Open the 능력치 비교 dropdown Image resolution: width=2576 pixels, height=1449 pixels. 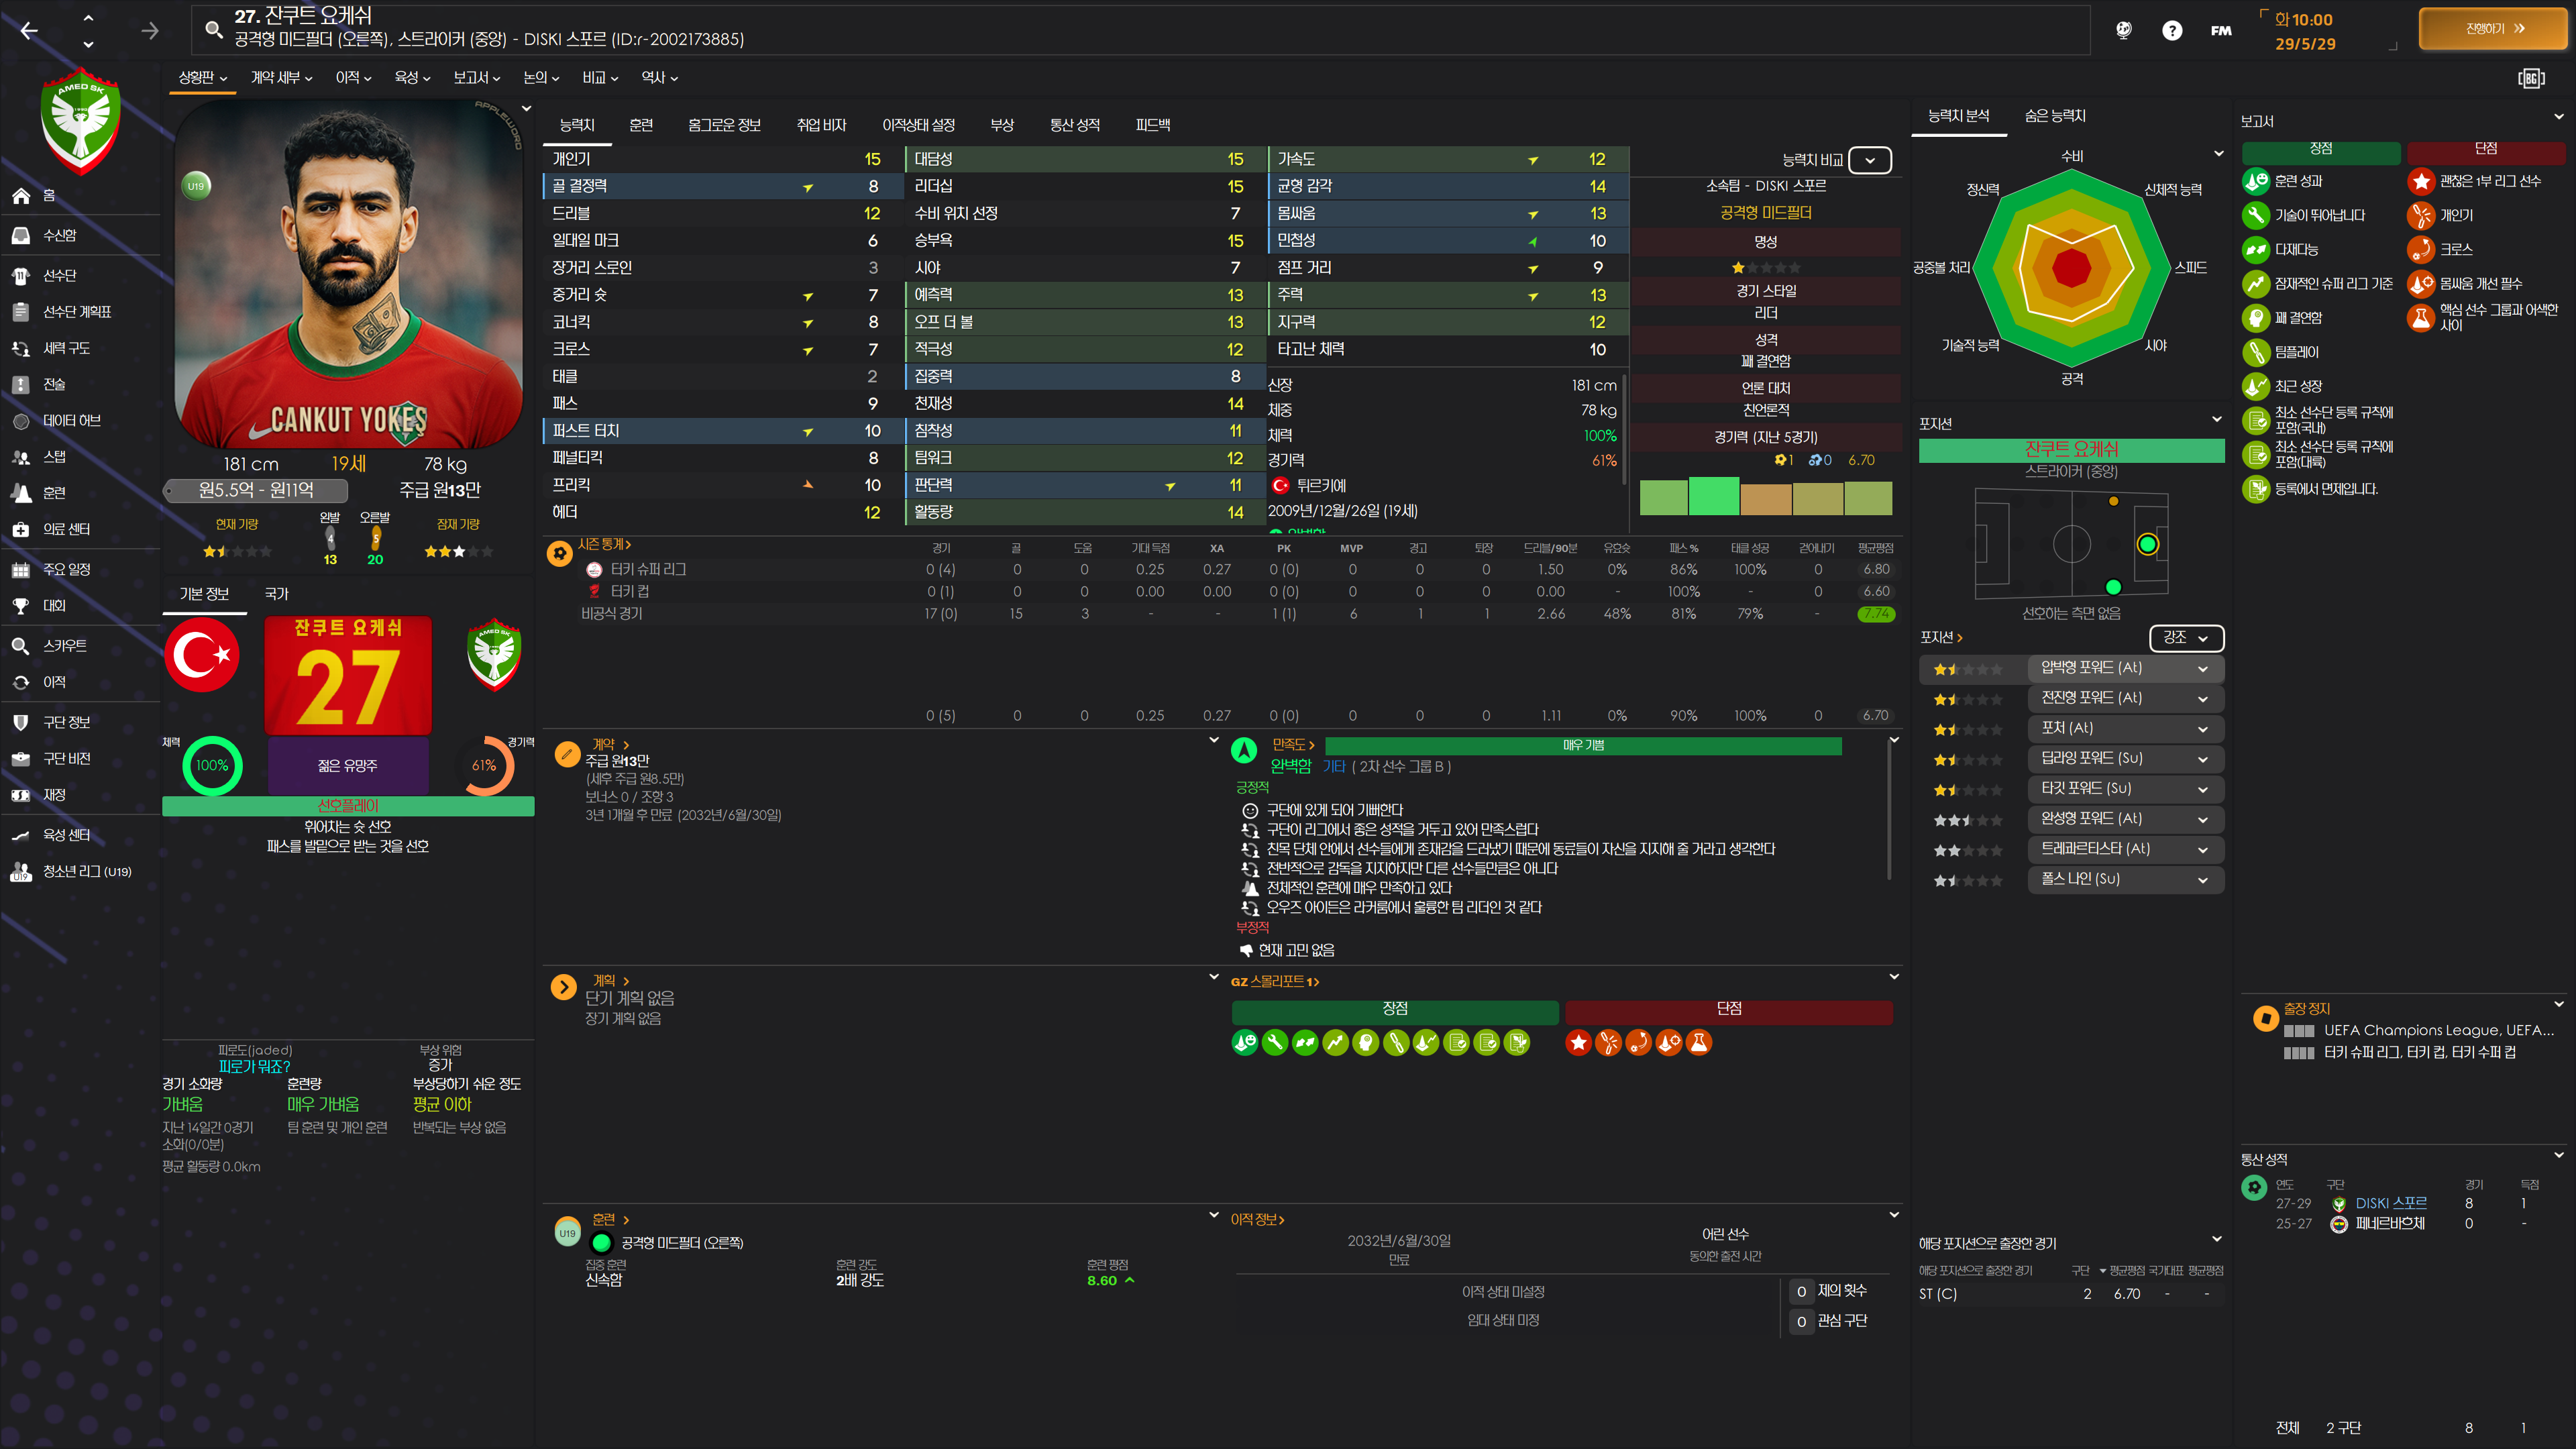tap(1869, 160)
